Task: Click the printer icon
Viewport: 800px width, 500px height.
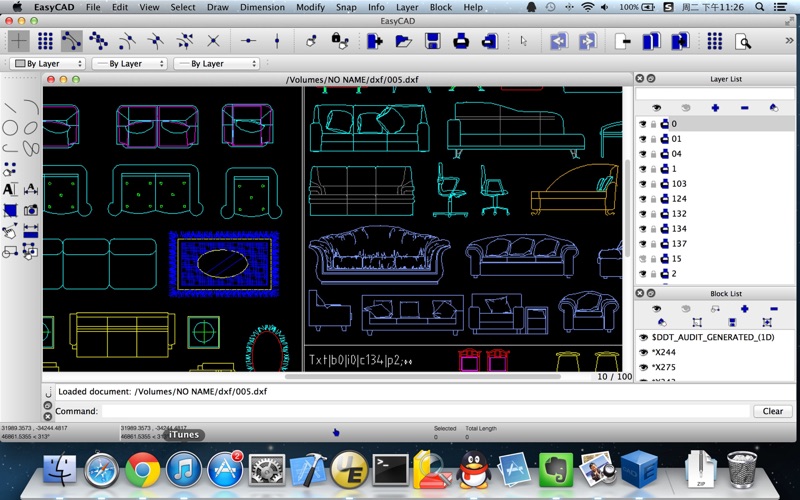Action: pos(461,41)
